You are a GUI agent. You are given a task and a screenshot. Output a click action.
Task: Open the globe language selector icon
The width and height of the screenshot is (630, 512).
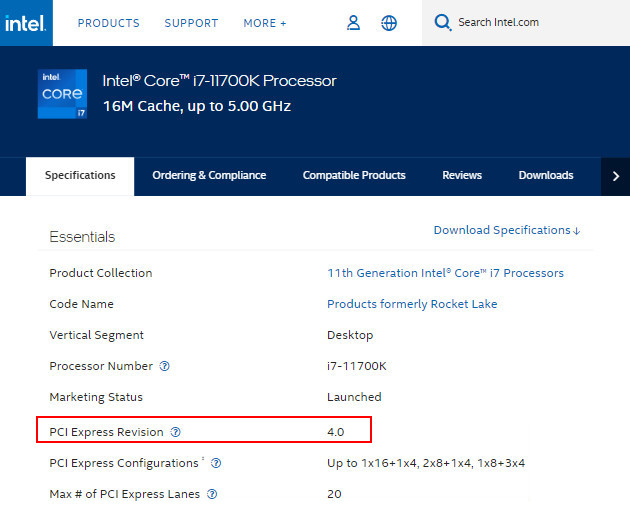click(x=389, y=23)
